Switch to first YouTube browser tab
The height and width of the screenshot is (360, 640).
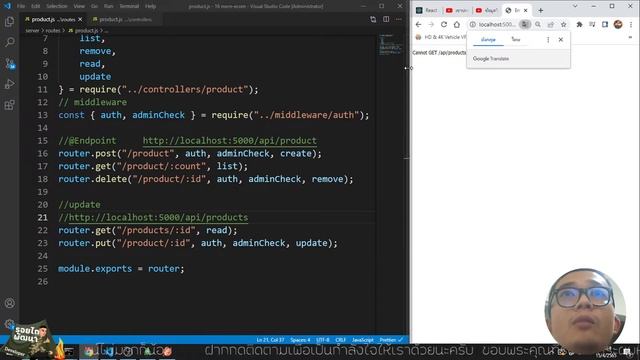pyautogui.click(x=456, y=10)
